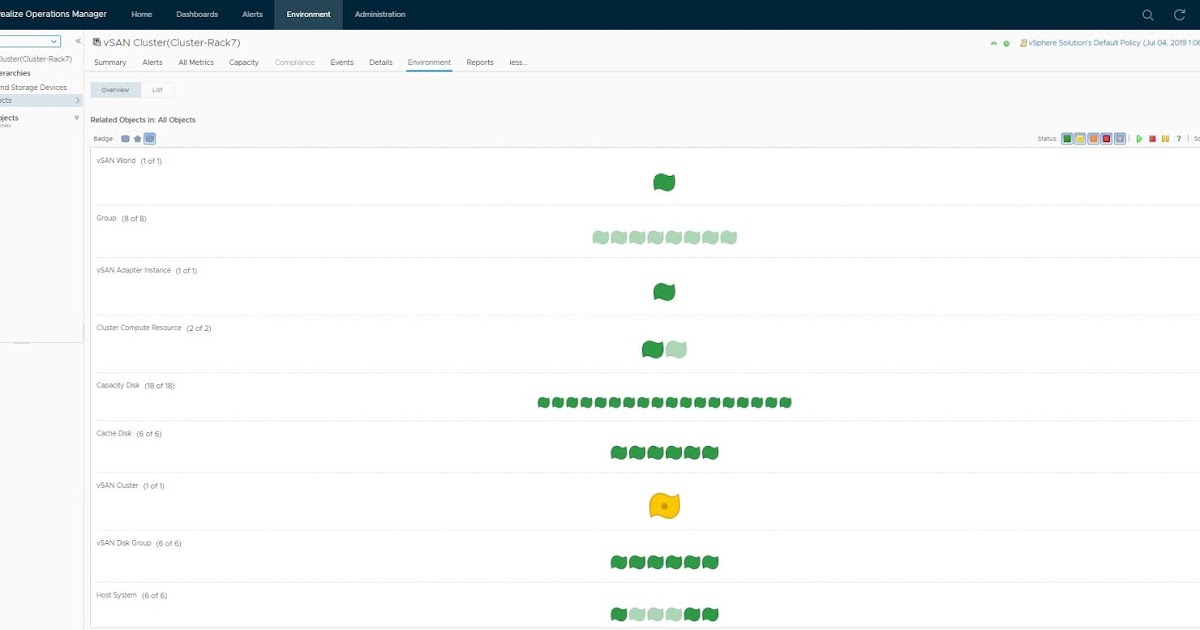The image size is (1200, 630).
Task: Open the Reports tab
Action: [x=480, y=62]
